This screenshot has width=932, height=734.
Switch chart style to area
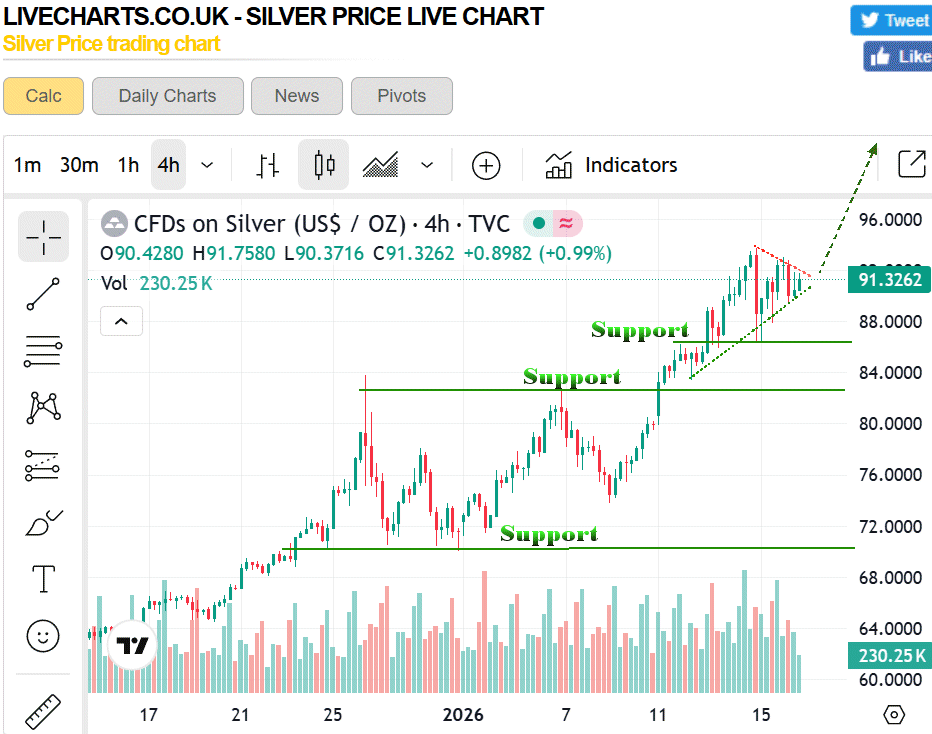381,165
